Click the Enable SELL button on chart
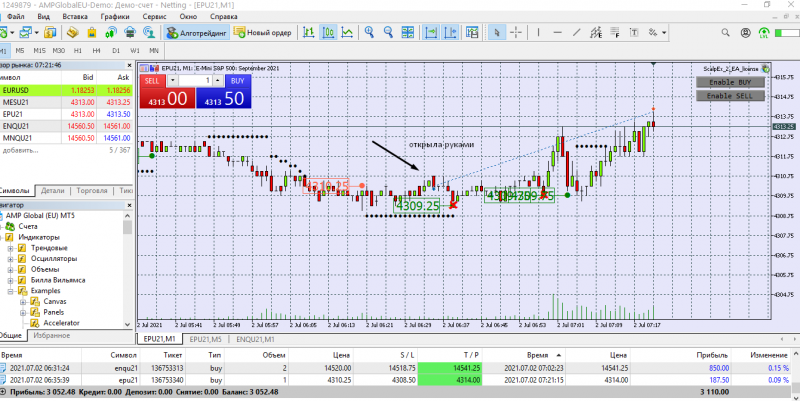This screenshot has width=800, height=401. tap(731, 96)
